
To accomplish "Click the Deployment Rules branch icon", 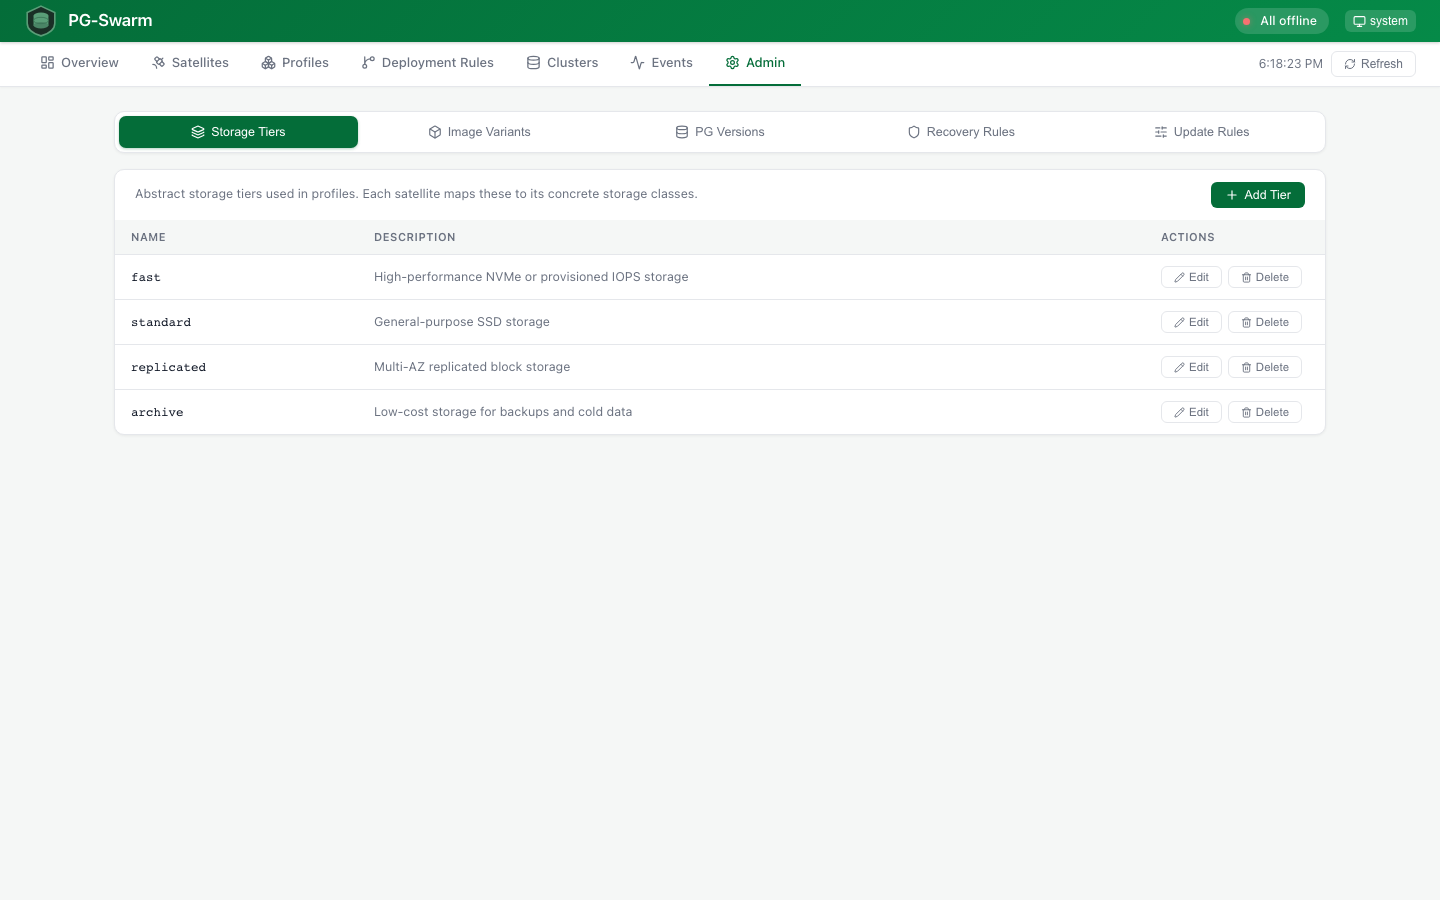I will (x=368, y=63).
